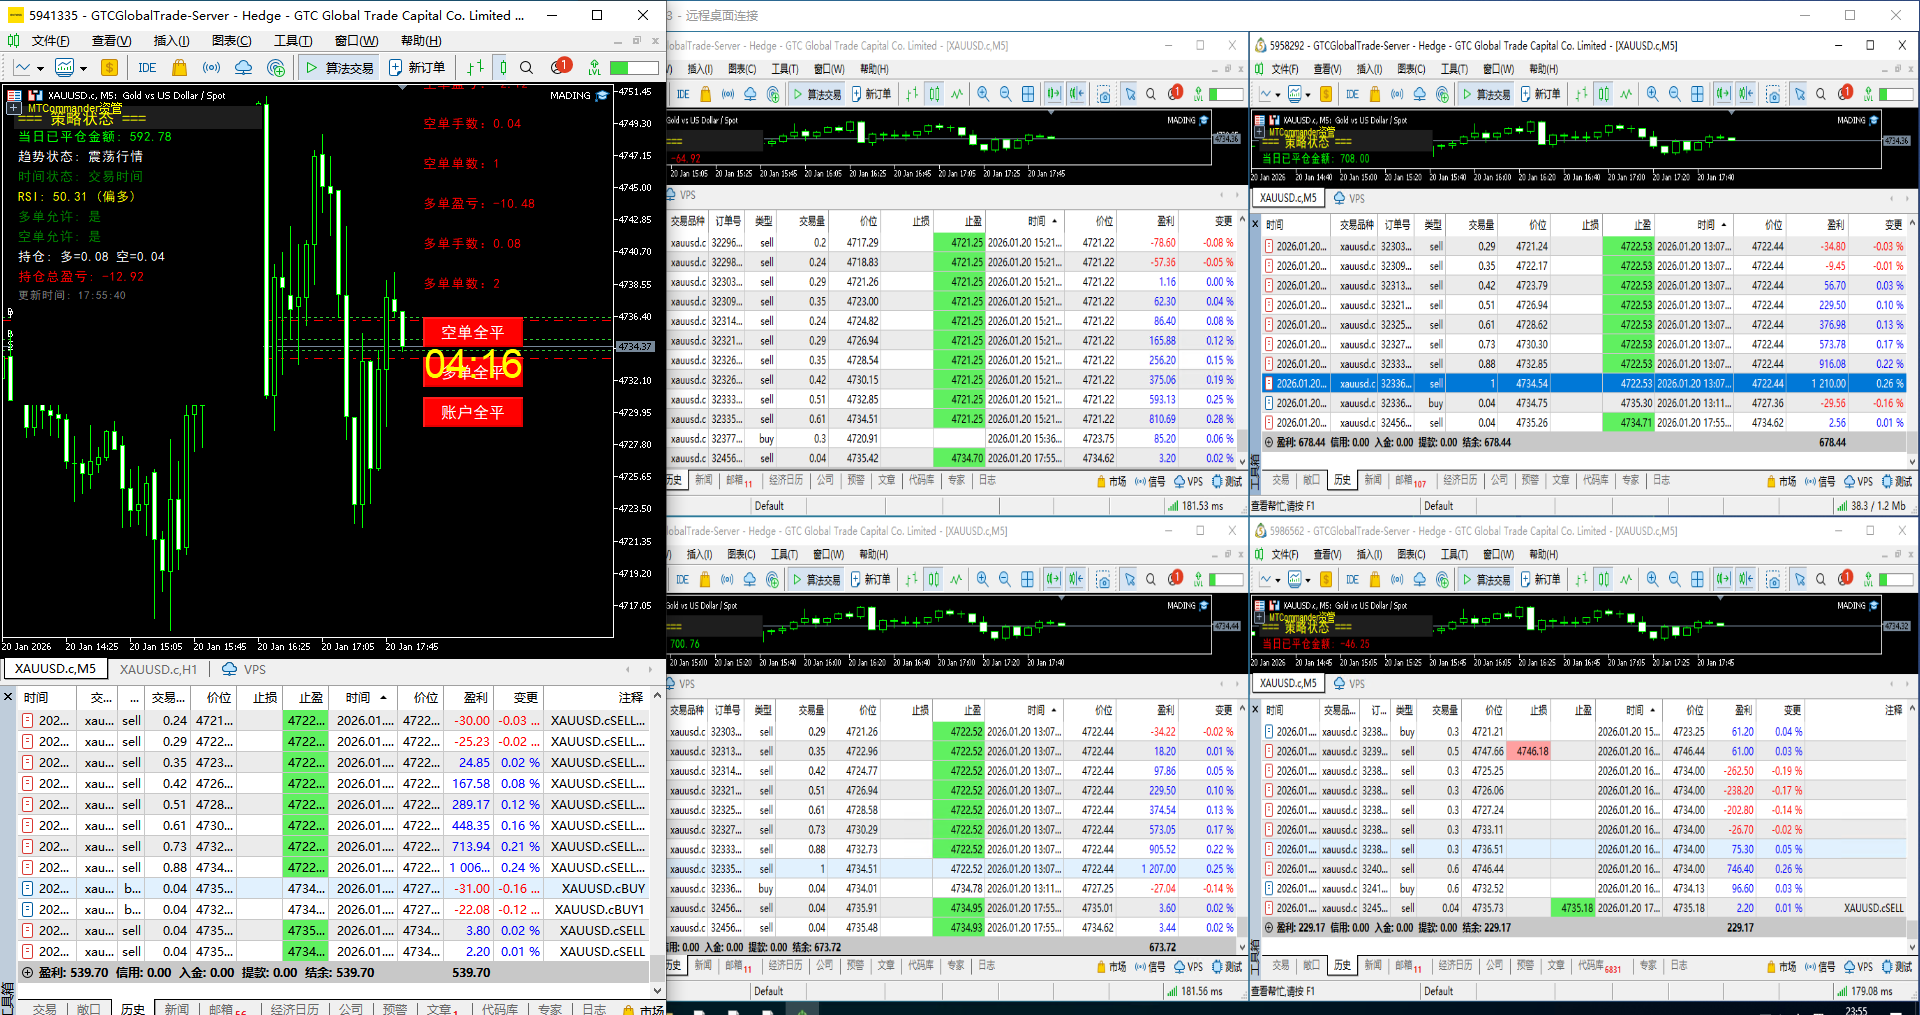The width and height of the screenshot is (1920, 1015).
Task: Zoom in the chart in the upper middle terminal
Action: [983, 94]
